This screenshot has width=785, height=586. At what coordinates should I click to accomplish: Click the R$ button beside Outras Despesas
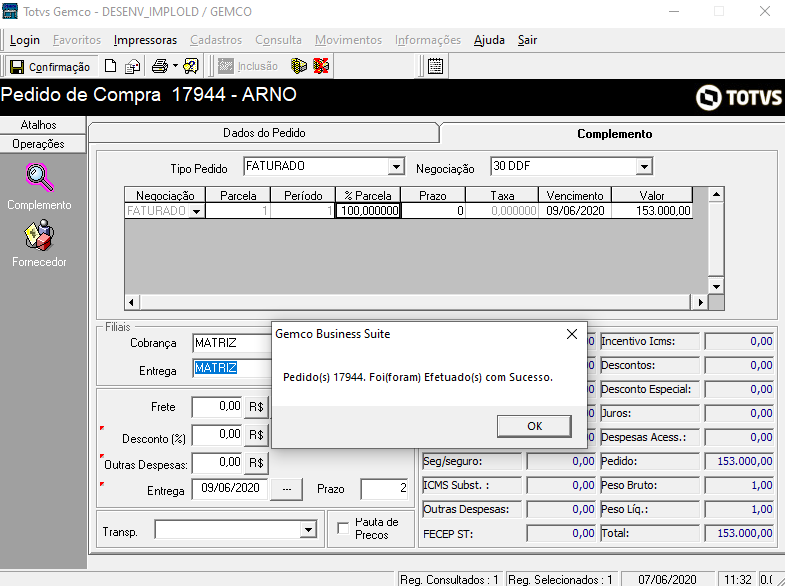pyautogui.click(x=256, y=463)
